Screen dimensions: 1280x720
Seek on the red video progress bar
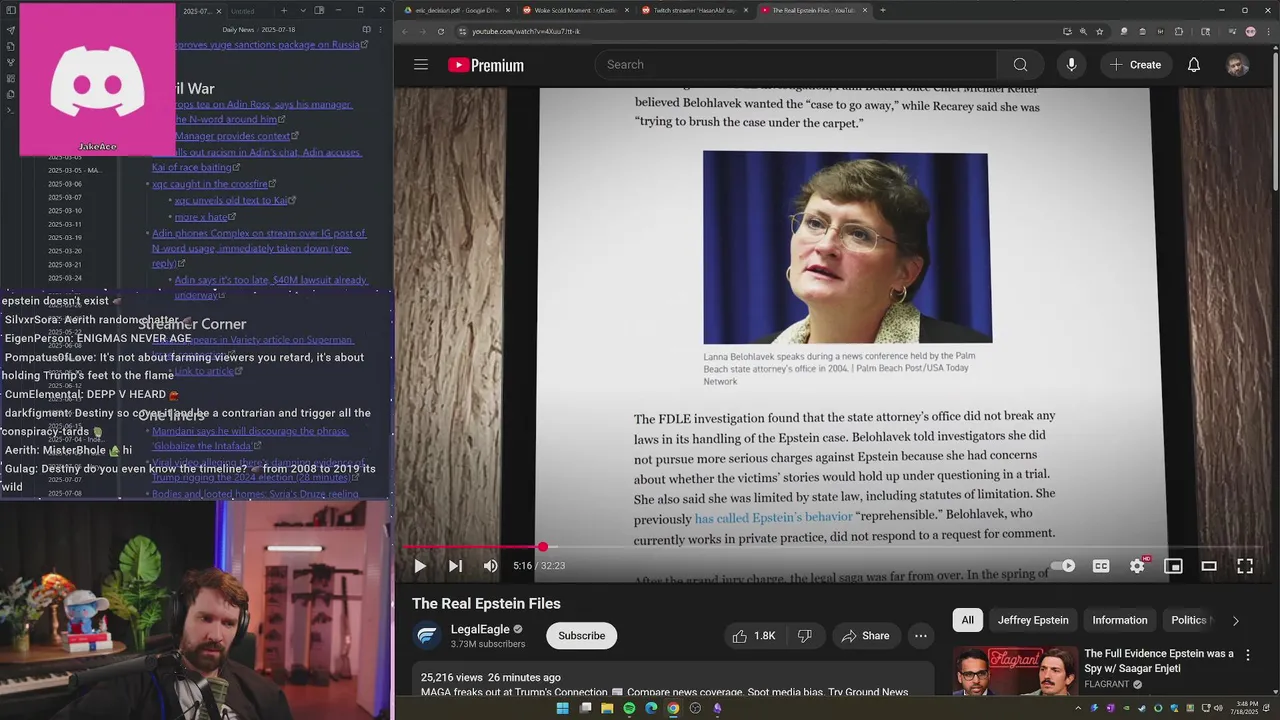[x=830, y=547]
